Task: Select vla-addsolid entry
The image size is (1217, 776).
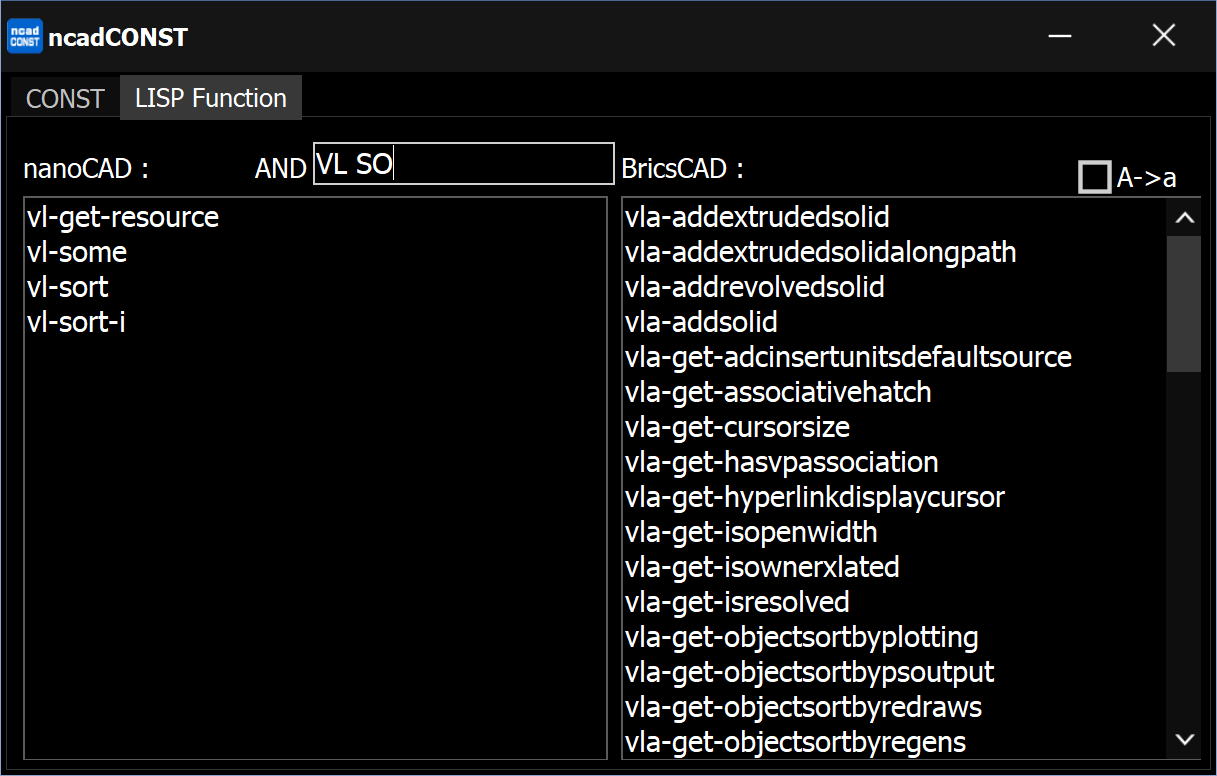Action: coord(895,322)
